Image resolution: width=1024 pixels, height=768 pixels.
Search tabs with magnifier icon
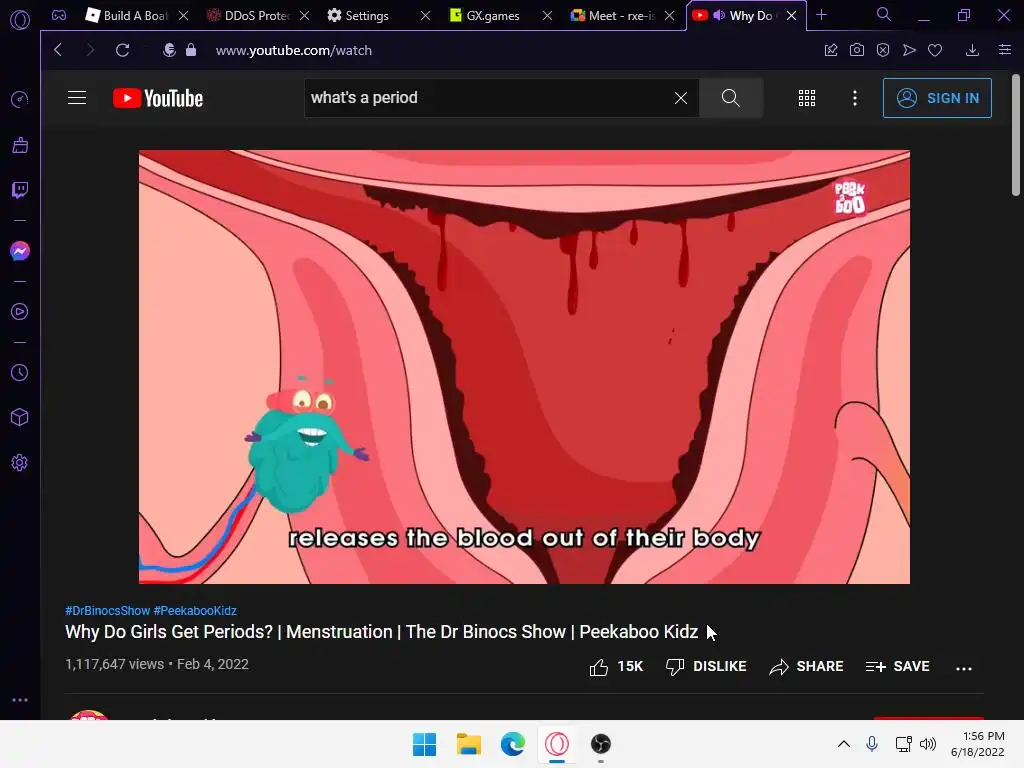884,14
